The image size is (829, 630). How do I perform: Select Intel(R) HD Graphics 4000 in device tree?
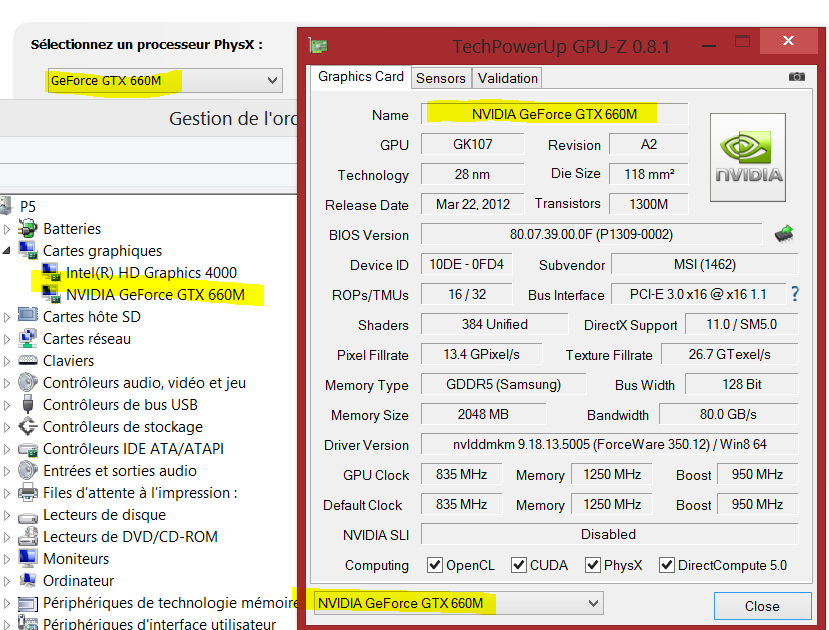pyautogui.click(x=151, y=273)
